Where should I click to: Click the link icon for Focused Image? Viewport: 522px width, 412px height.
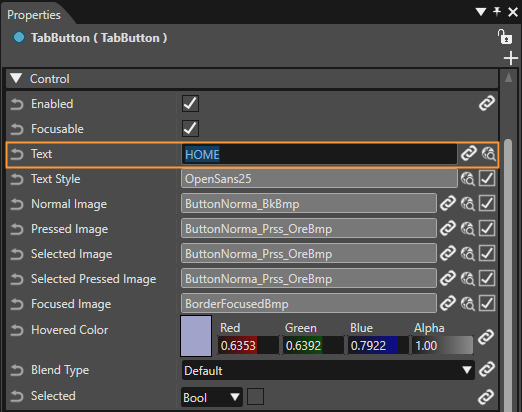coord(448,303)
